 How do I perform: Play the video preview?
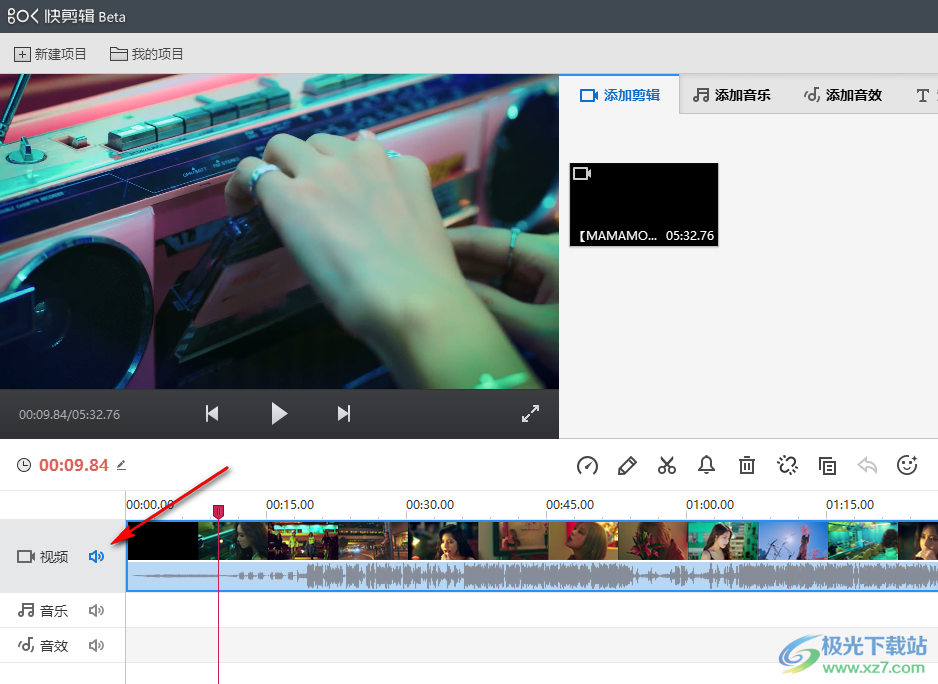coord(279,414)
